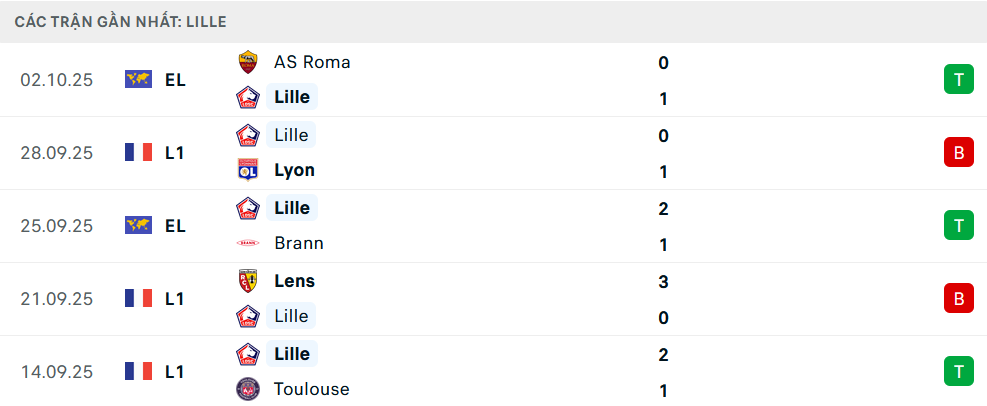Click the France flag on 14.09.25 row
This screenshot has height=406, width=987.
(x=138, y=371)
